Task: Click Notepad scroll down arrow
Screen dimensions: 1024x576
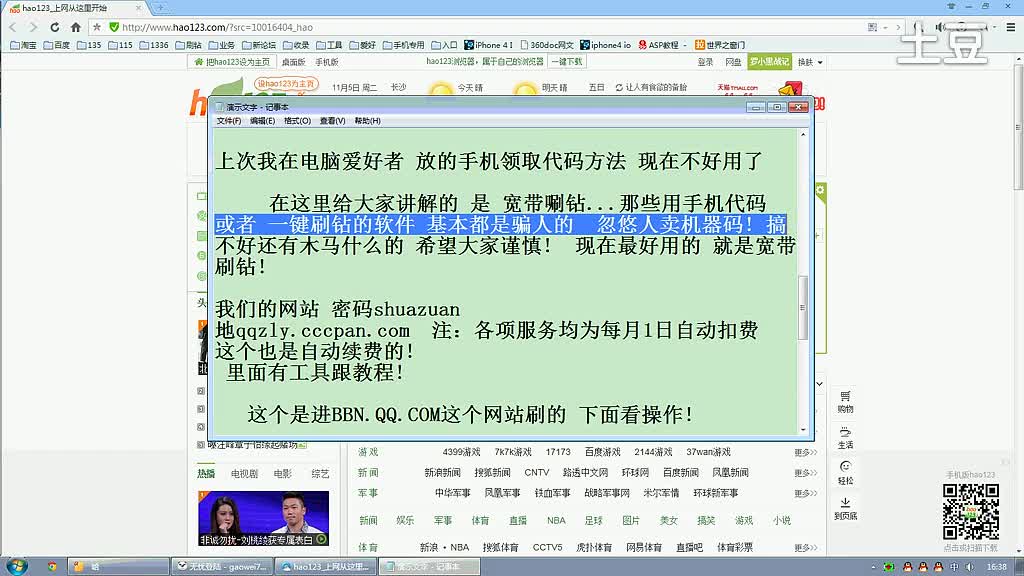Action: [803, 430]
